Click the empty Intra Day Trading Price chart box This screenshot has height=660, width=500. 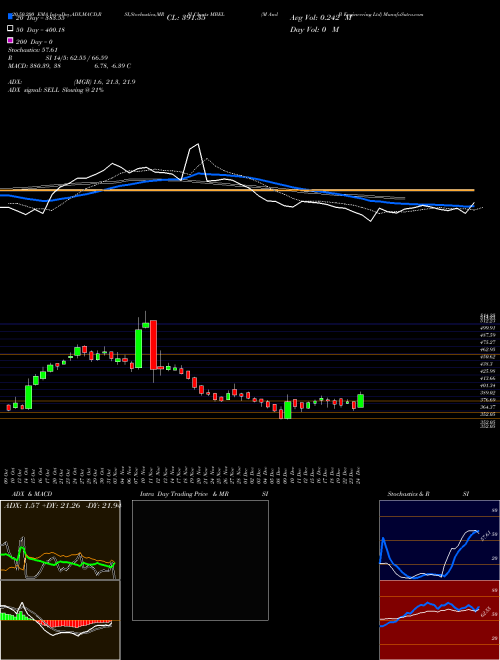[200, 560]
